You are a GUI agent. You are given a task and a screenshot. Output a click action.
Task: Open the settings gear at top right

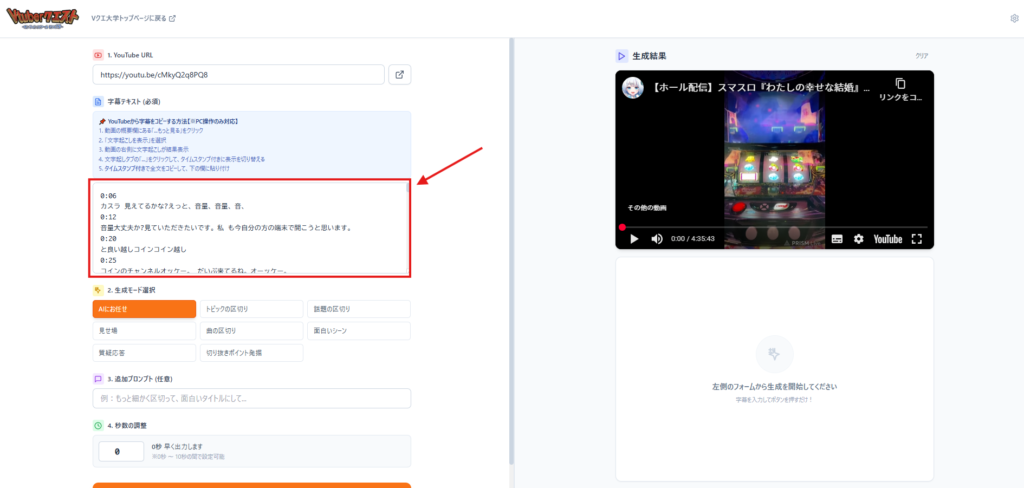[x=1014, y=18]
